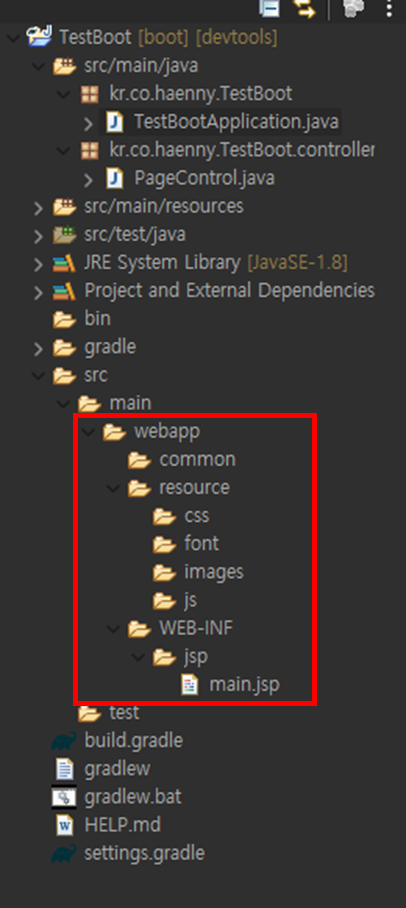This screenshot has width=406, height=908.
Task: Collapse the main folder node
Action: (63, 404)
